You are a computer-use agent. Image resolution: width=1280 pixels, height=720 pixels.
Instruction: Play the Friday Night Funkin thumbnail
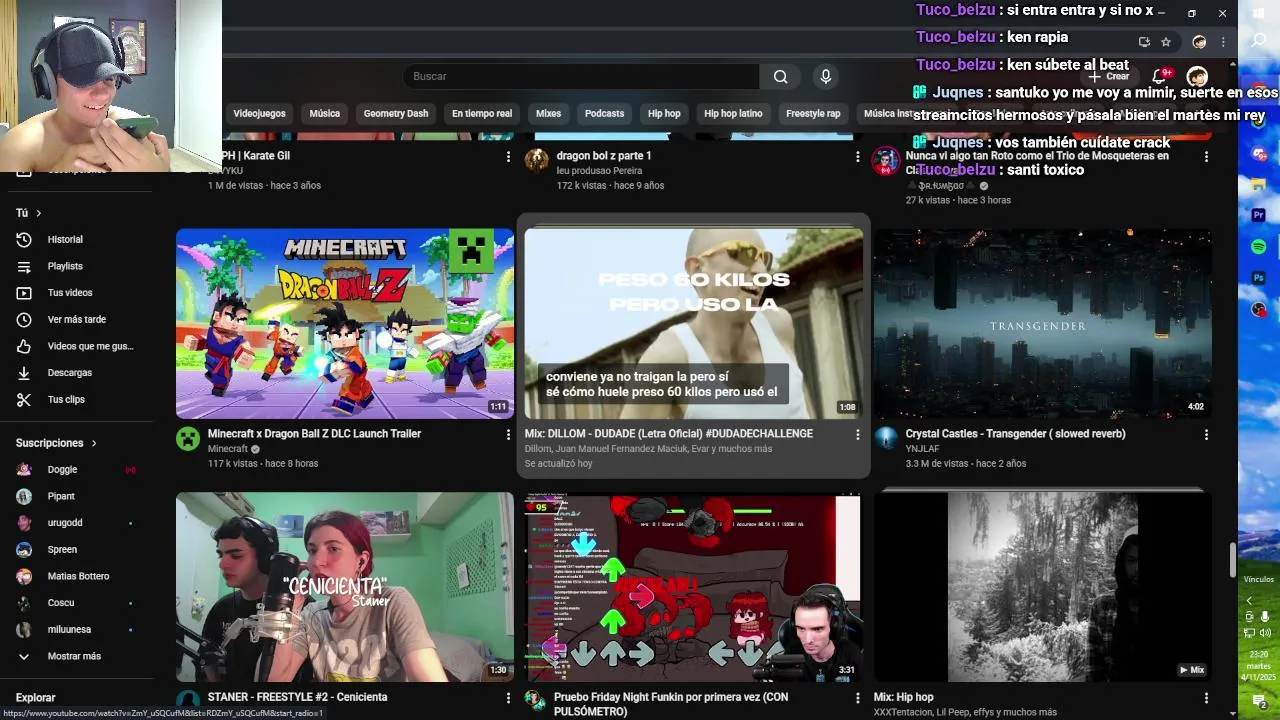point(693,587)
